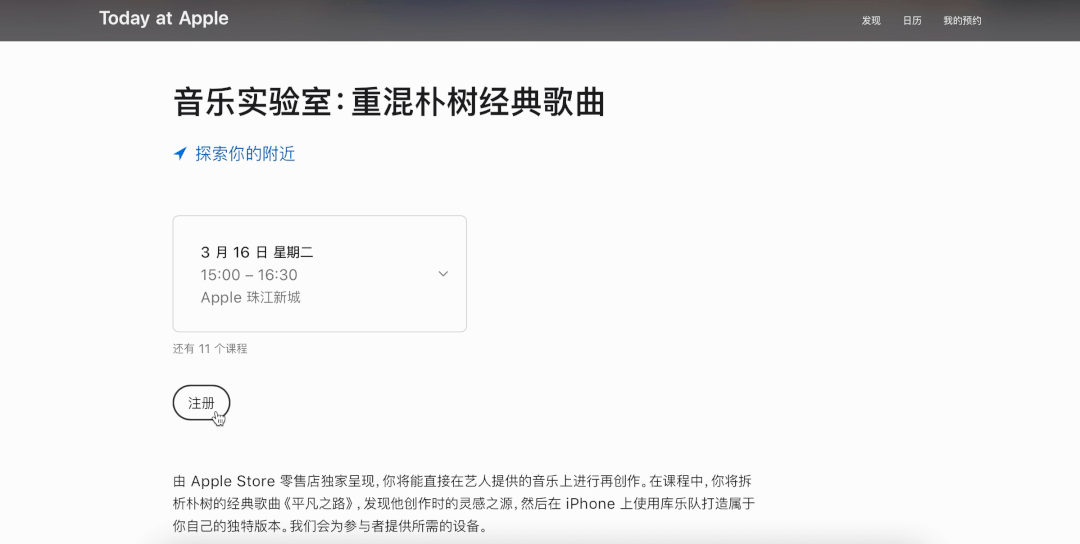Viewport: 1080px width, 544px height.
Task: Expand the session selector chevron
Action: pyautogui.click(x=444, y=274)
